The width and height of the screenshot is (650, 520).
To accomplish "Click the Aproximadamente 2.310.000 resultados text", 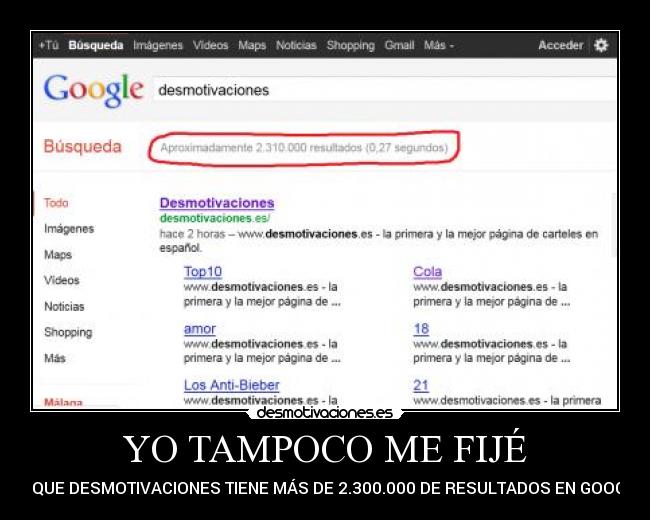I will pyautogui.click(x=304, y=148).
